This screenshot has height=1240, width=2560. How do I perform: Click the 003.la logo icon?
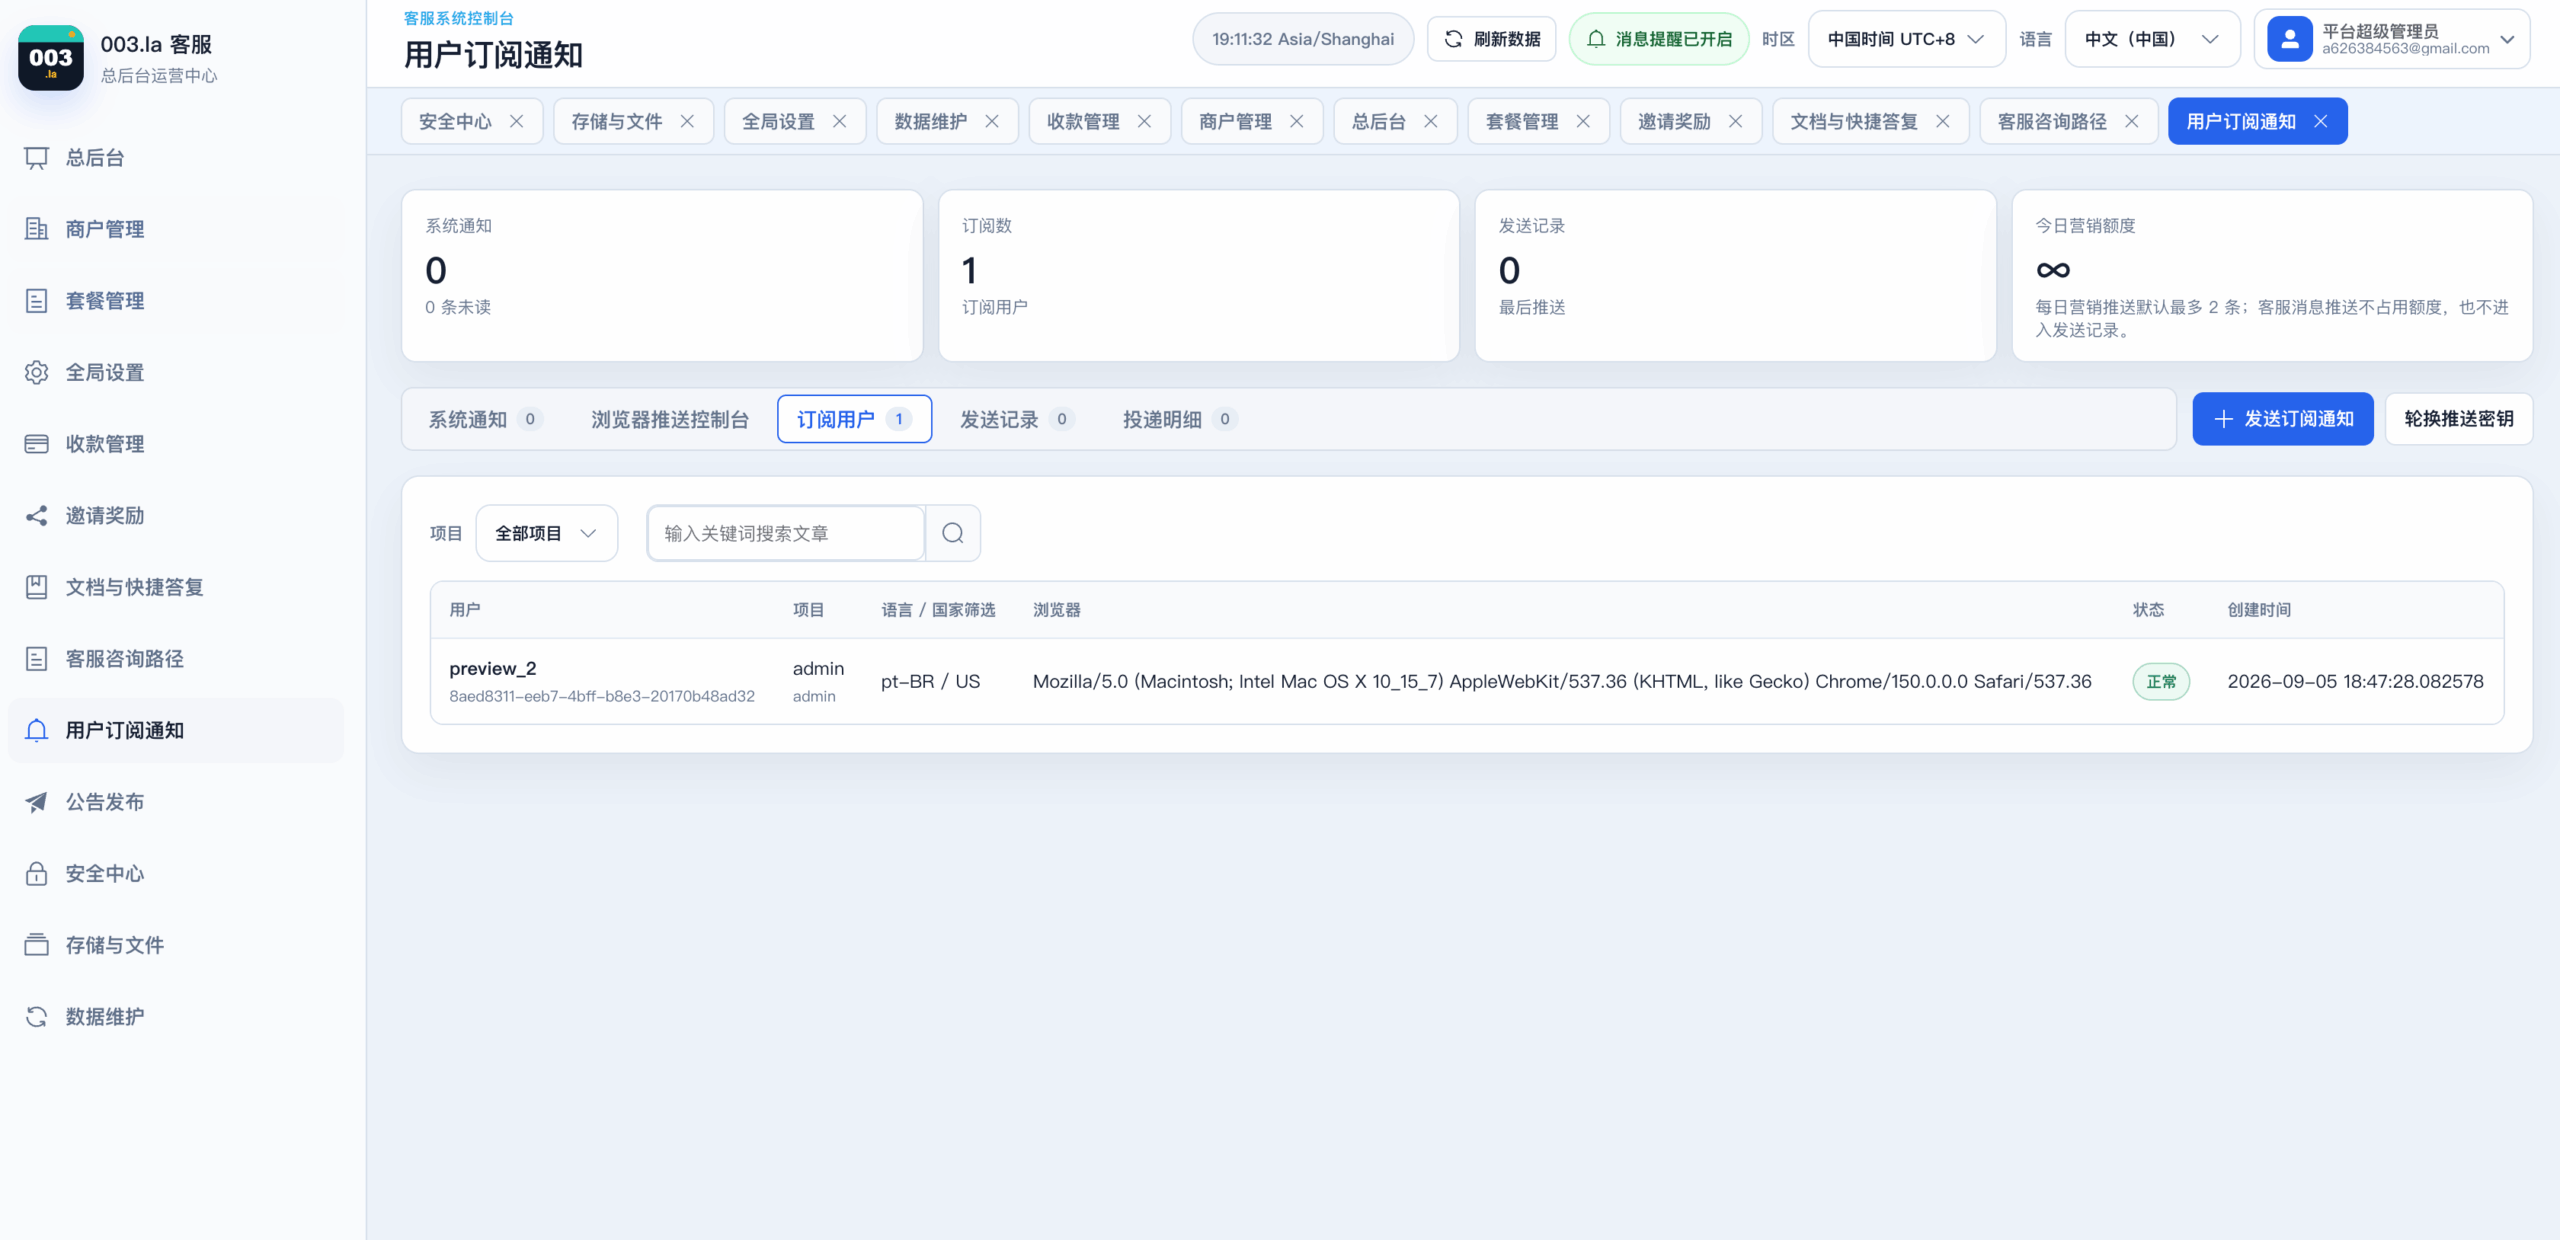[51, 58]
